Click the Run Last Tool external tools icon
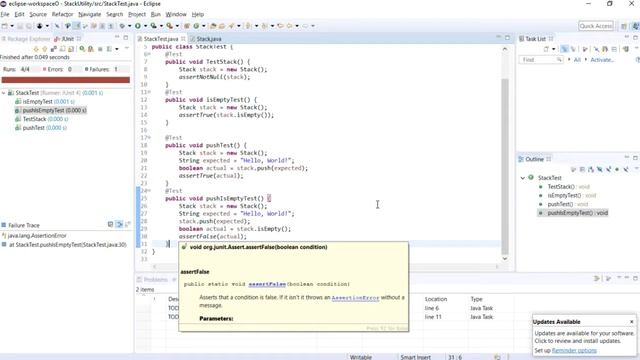Image resolution: width=640 pixels, height=360 pixels. [x=169, y=26]
